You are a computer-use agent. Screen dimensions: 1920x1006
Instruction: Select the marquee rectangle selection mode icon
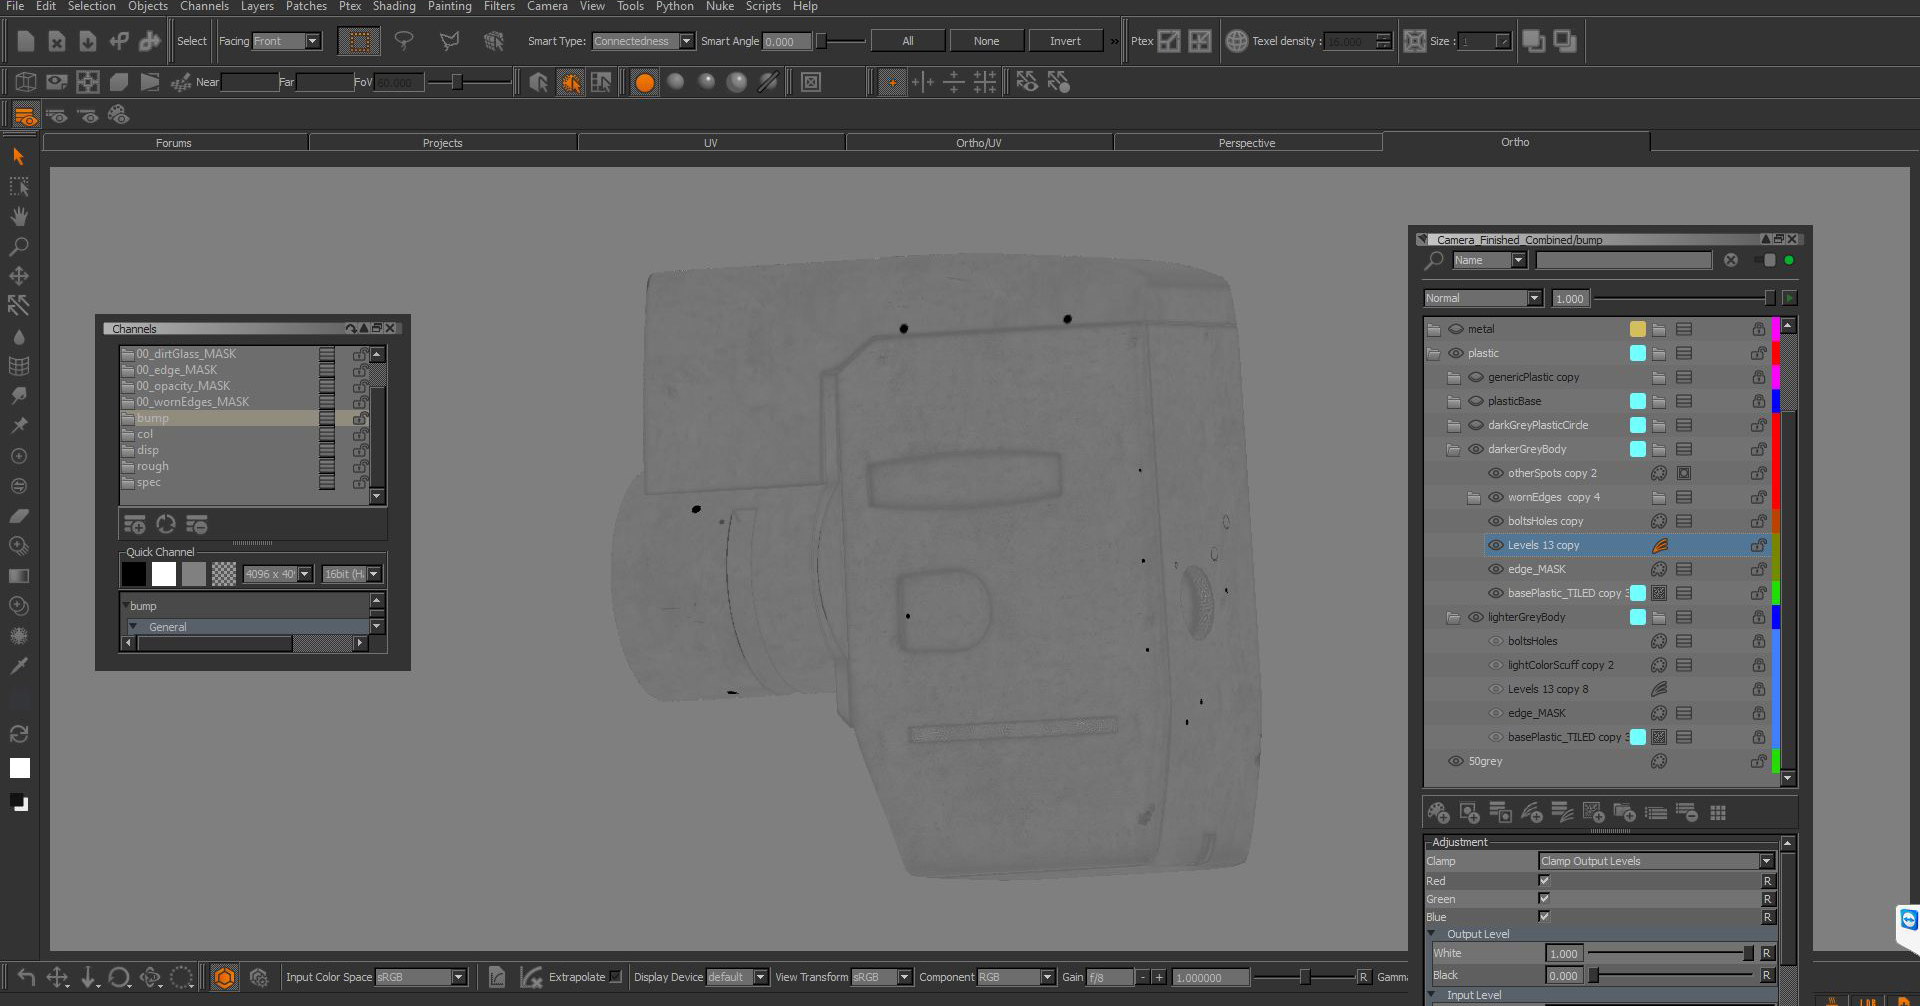coord(359,41)
